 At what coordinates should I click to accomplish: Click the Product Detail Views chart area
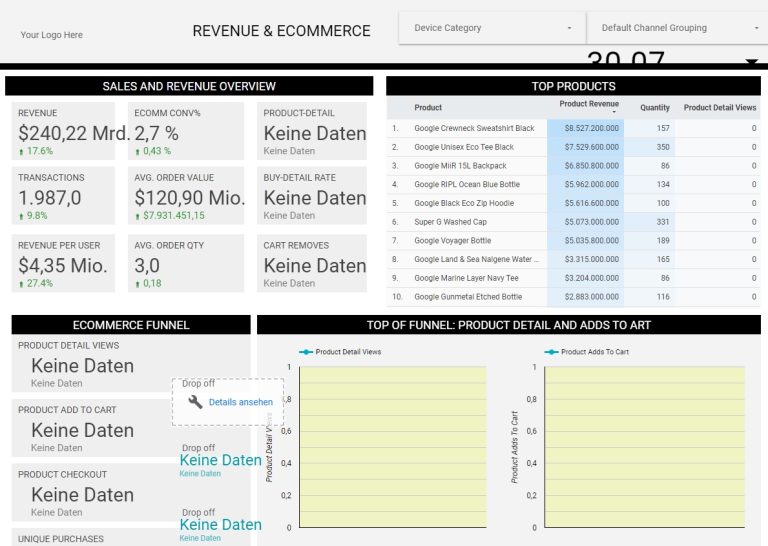coord(393,446)
